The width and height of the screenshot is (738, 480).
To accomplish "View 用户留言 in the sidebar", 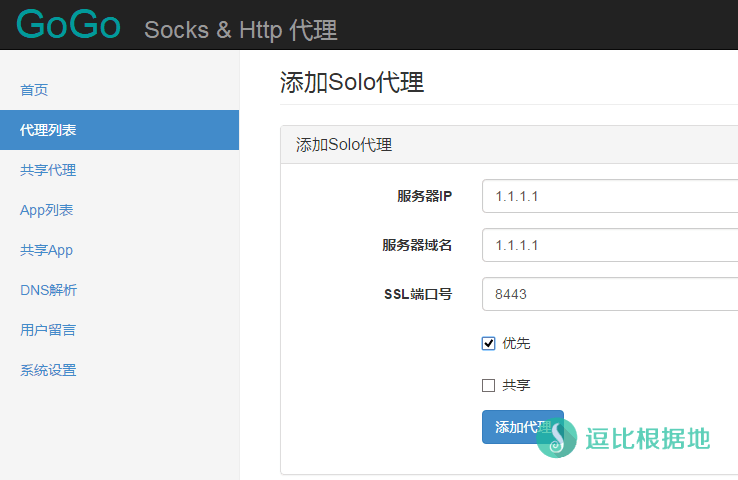I will (x=48, y=330).
